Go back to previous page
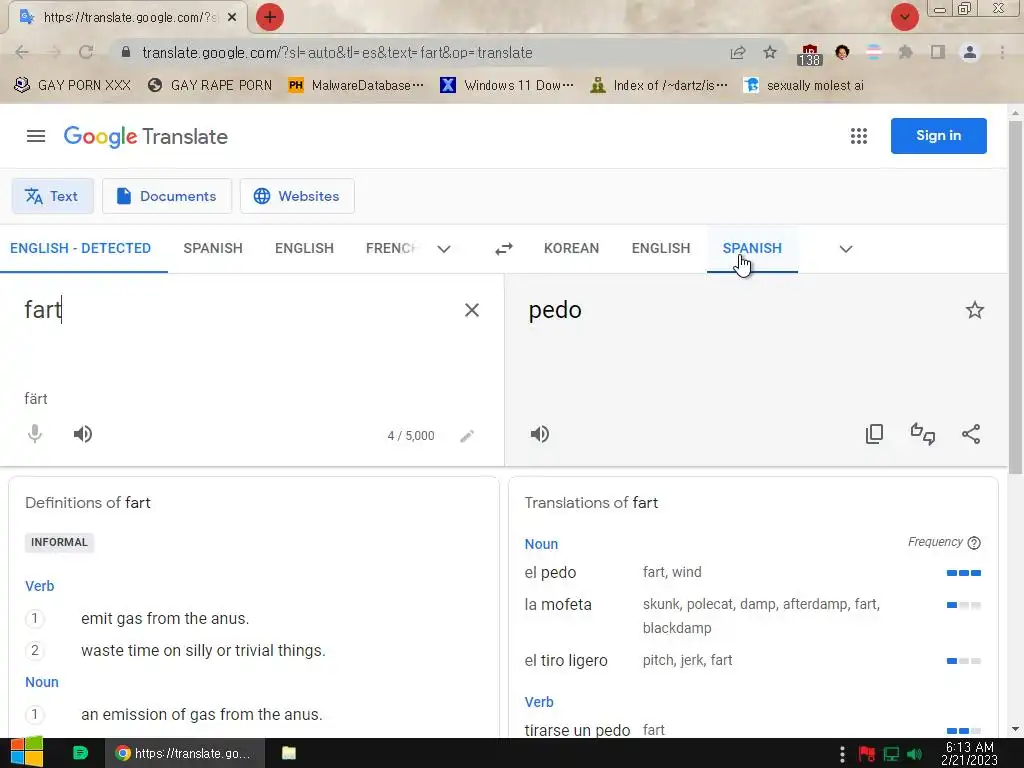This screenshot has width=1024, height=768. (x=22, y=52)
